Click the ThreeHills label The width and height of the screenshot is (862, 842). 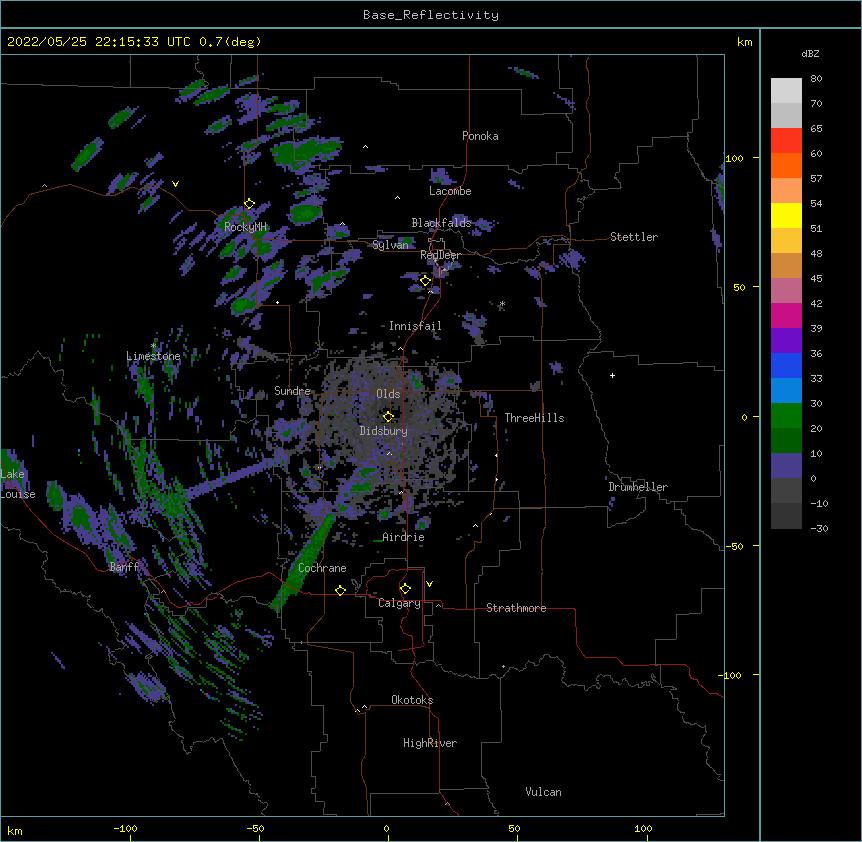point(534,418)
